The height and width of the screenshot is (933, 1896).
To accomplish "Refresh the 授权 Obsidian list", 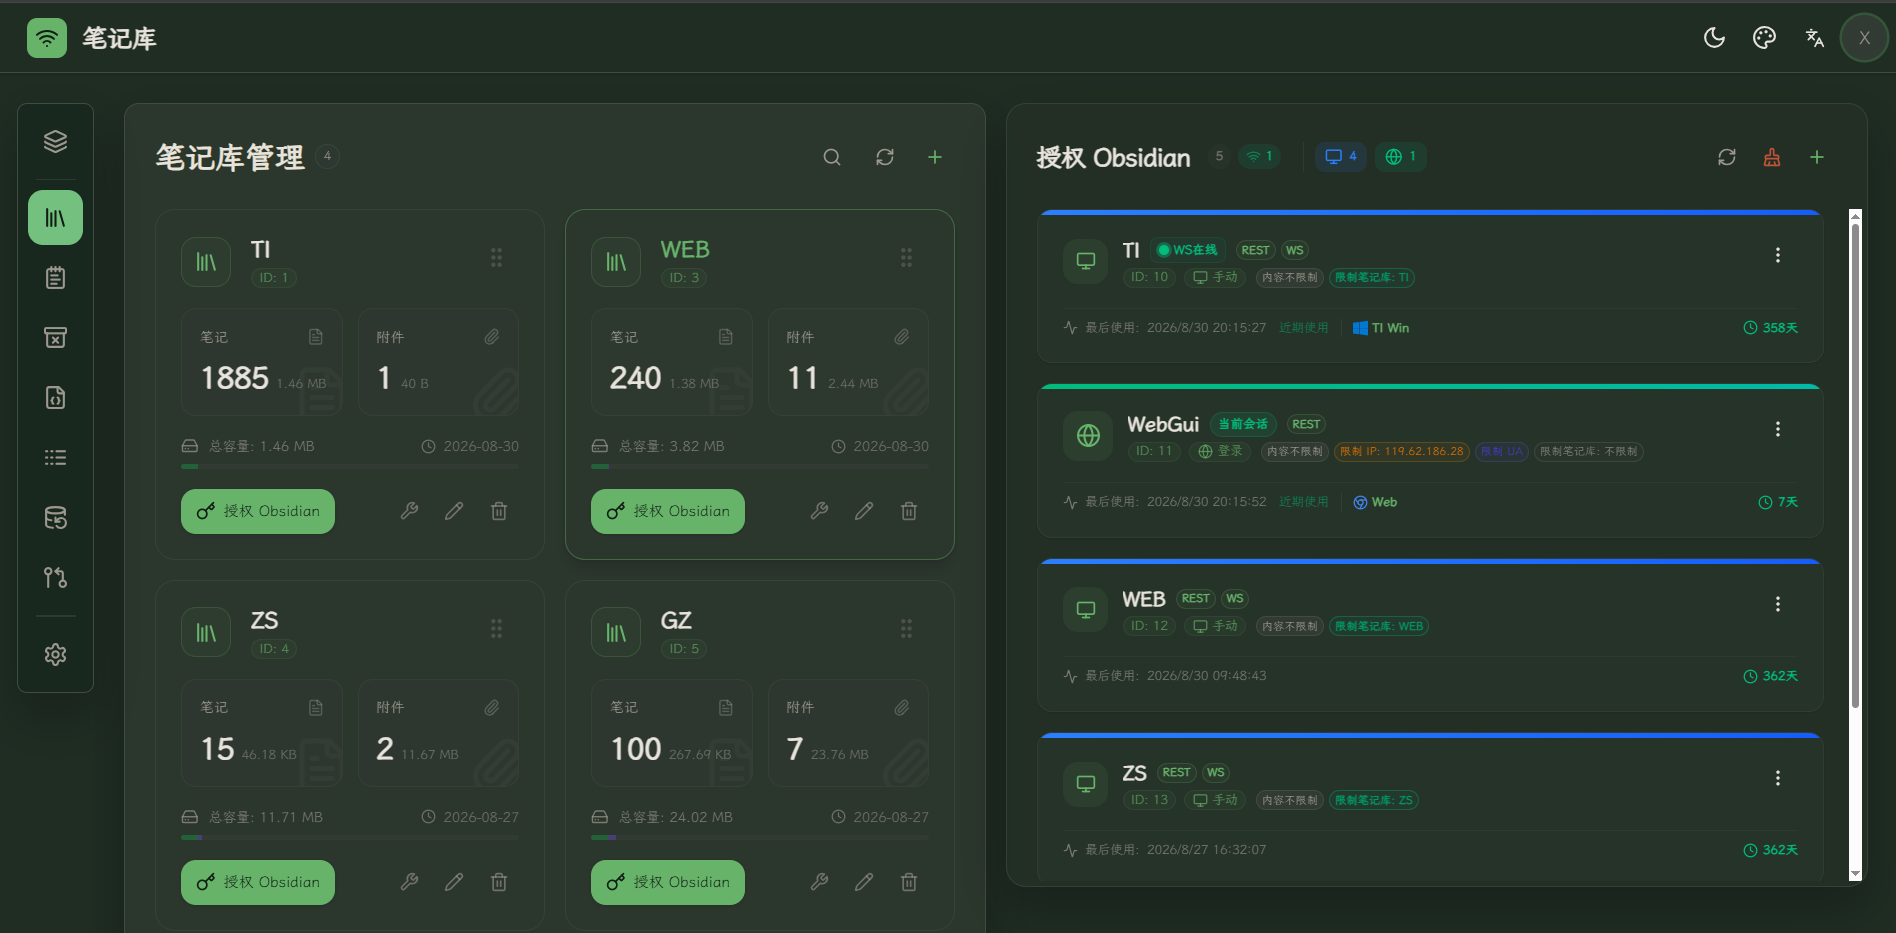I will click(x=1727, y=157).
